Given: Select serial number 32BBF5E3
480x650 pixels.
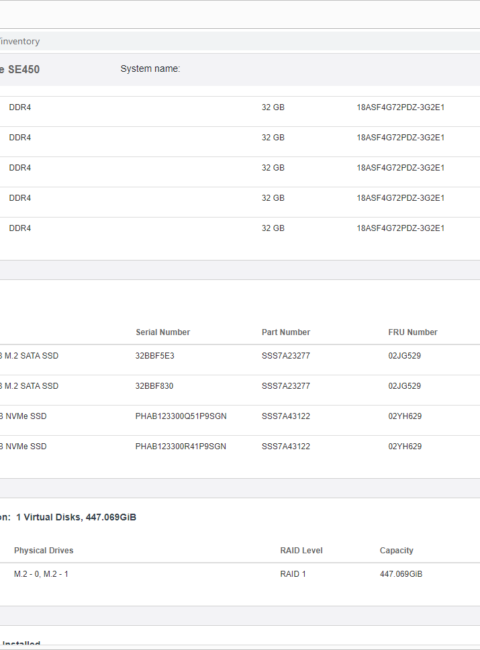Looking at the screenshot, I should [x=155, y=356].
